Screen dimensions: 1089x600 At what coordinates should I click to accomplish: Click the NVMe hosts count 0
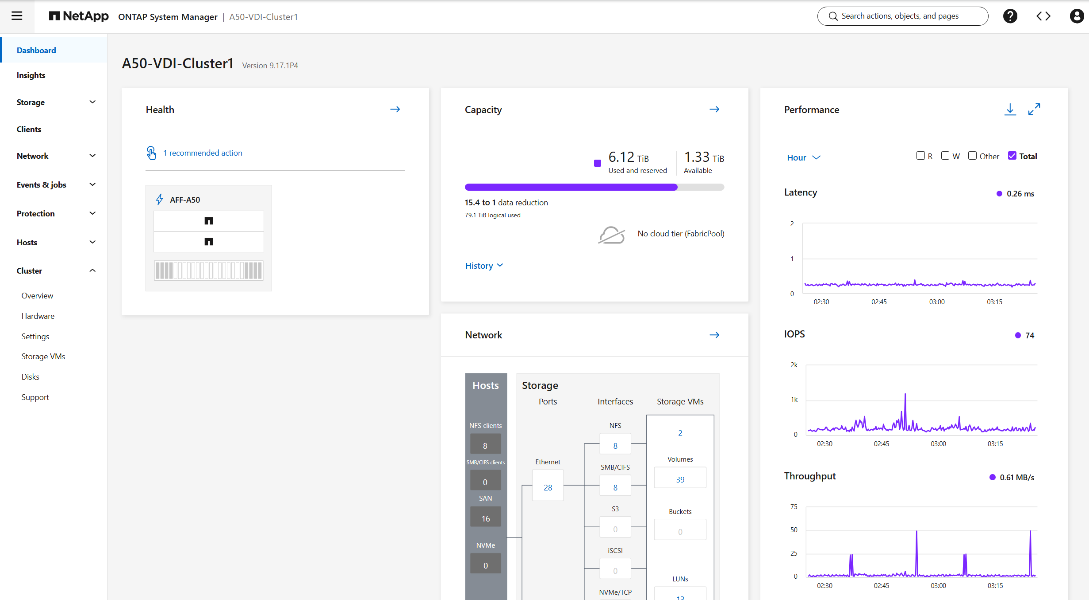pyautogui.click(x=485, y=565)
